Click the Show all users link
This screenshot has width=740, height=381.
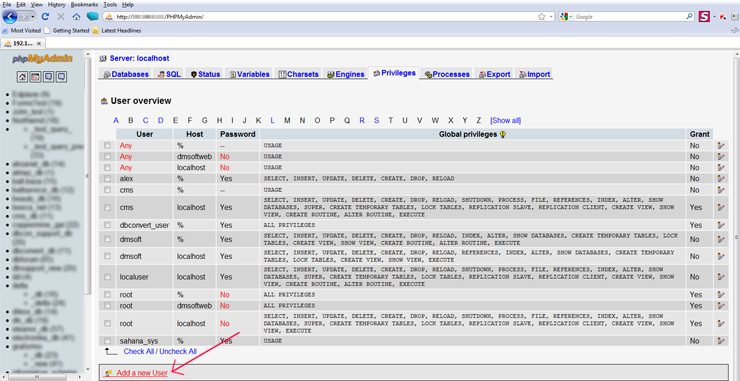point(505,120)
